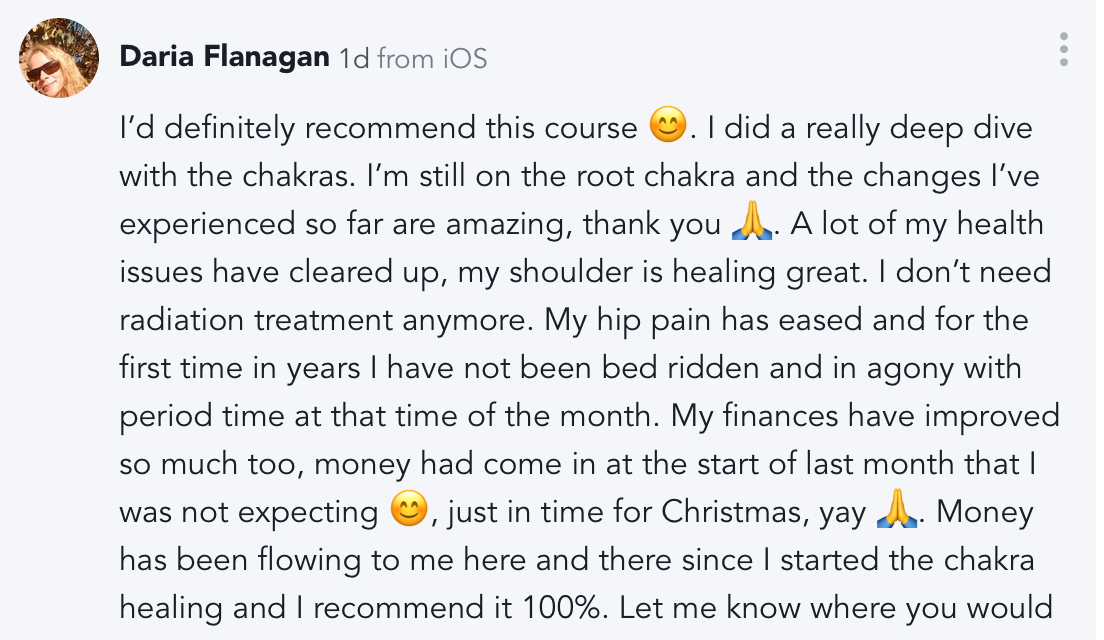Click Daria Flanagan's profile avatar

point(59,58)
